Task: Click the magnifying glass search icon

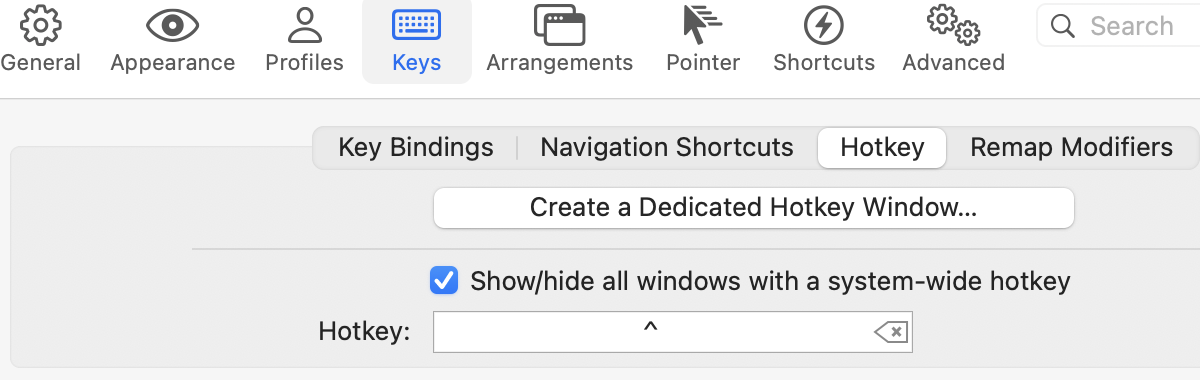Action: tap(1063, 26)
